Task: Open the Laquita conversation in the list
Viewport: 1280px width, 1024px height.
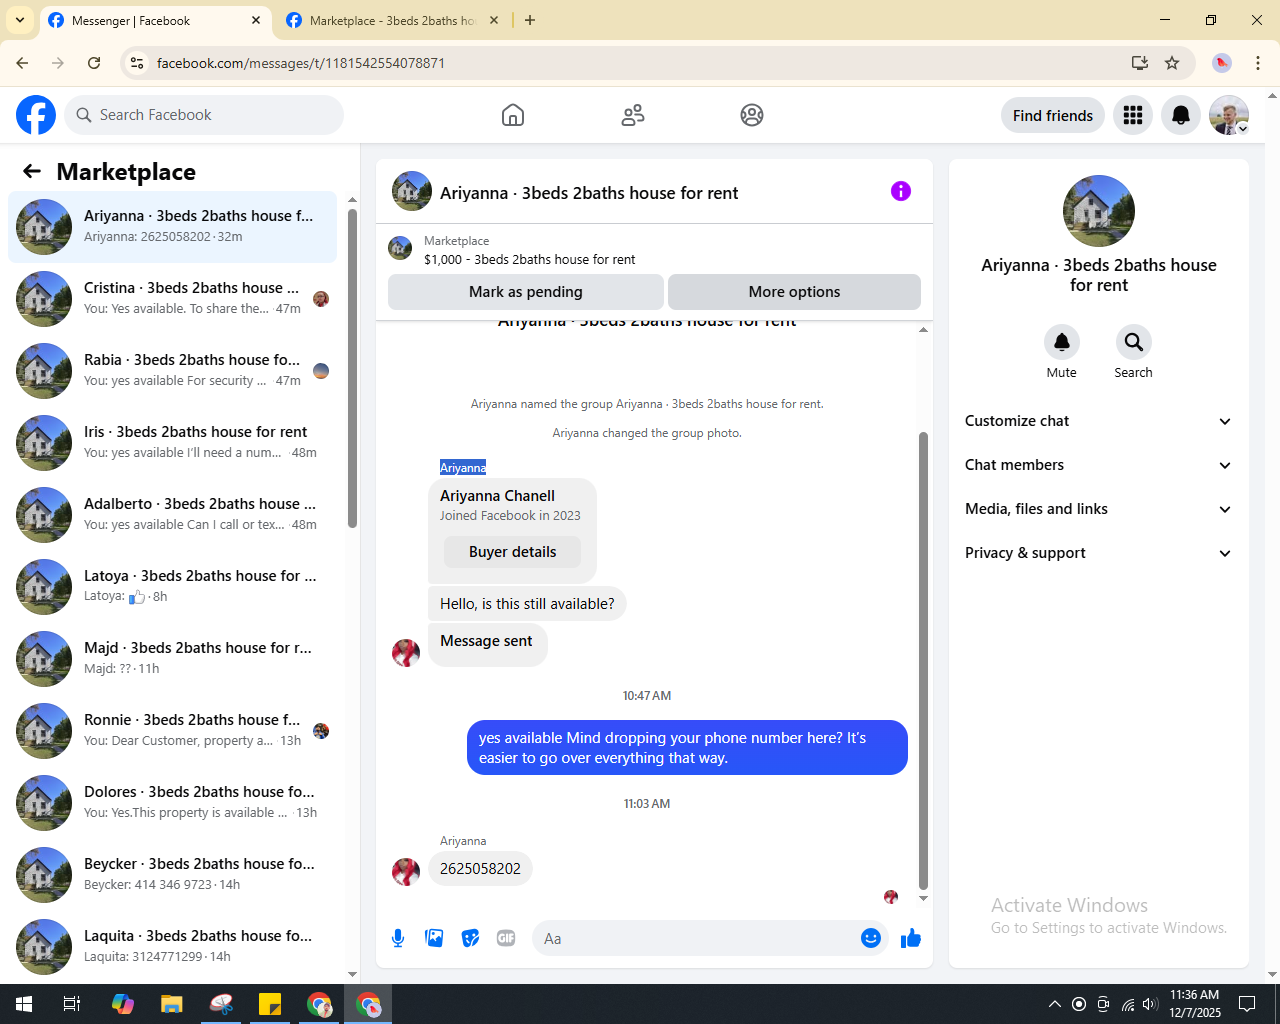Action: 172,947
